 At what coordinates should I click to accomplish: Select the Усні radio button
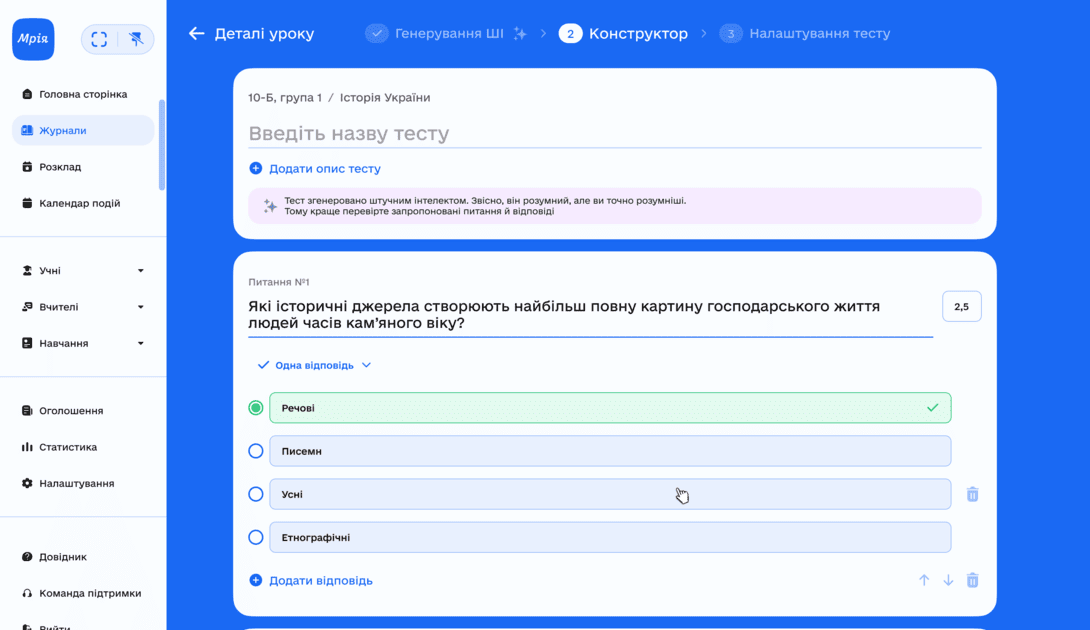pyautogui.click(x=256, y=494)
